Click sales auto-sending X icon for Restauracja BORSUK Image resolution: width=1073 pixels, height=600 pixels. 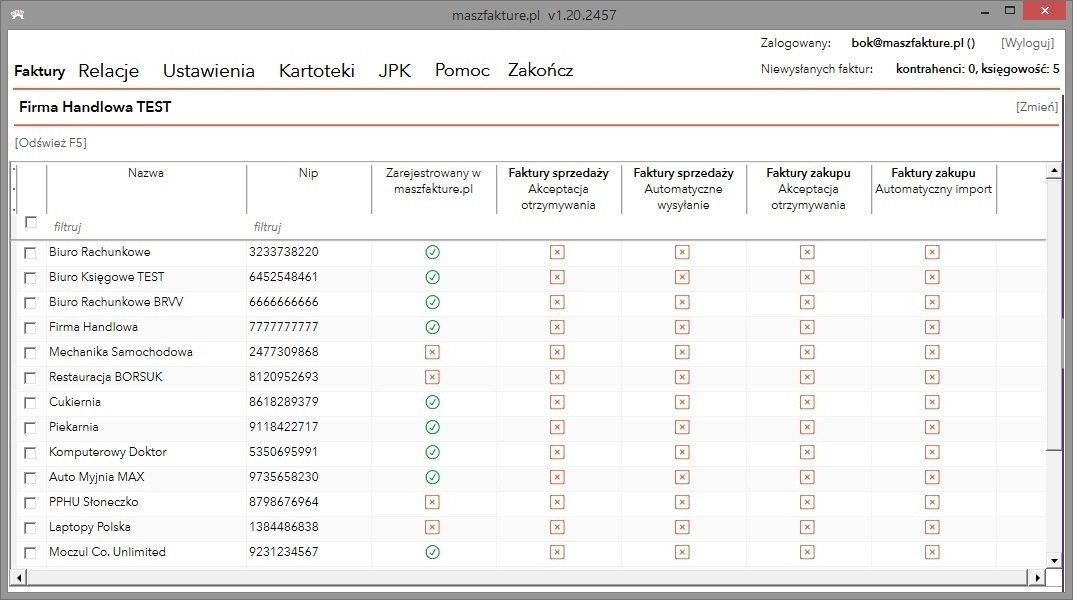click(x=682, y=377)
